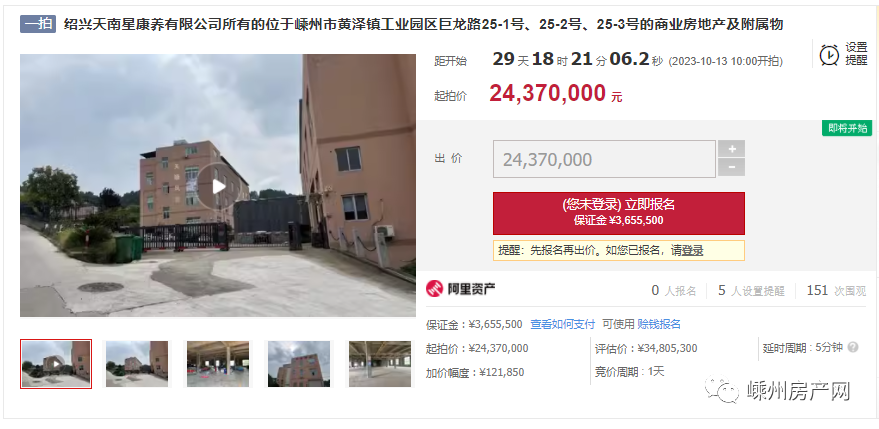Screen dimensions: 879x429
Task: Click the 设置提醒 set reminder text
Action: click(856, 54)
